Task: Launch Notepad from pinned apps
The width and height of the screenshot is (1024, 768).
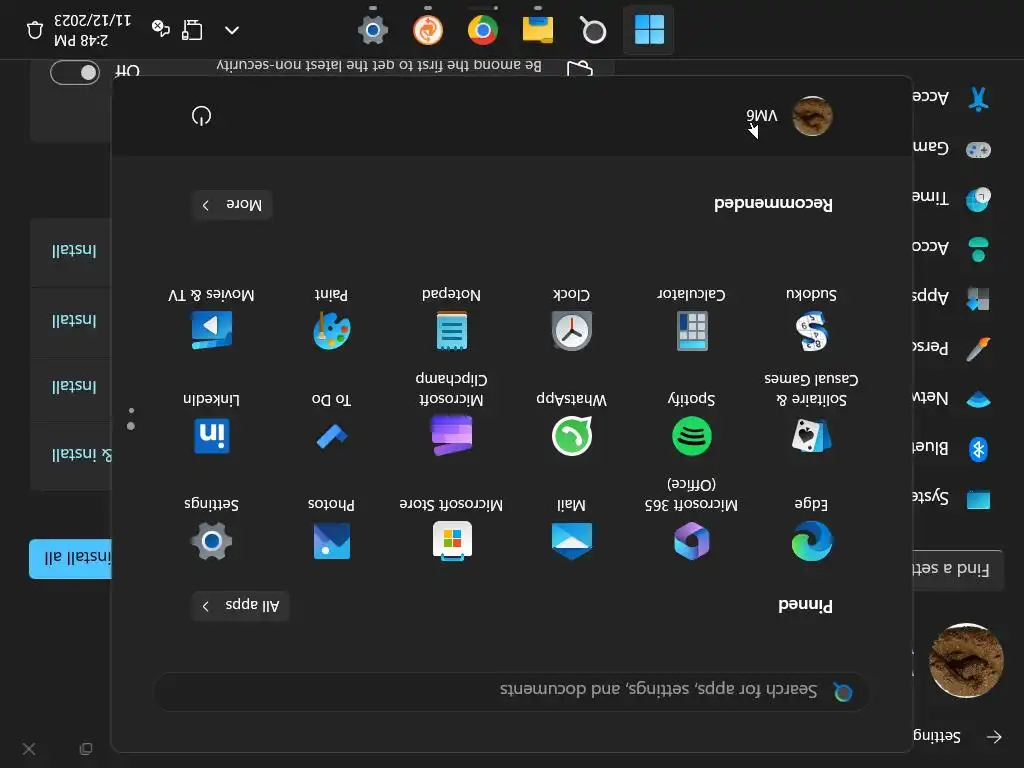Action: point(452,331)
